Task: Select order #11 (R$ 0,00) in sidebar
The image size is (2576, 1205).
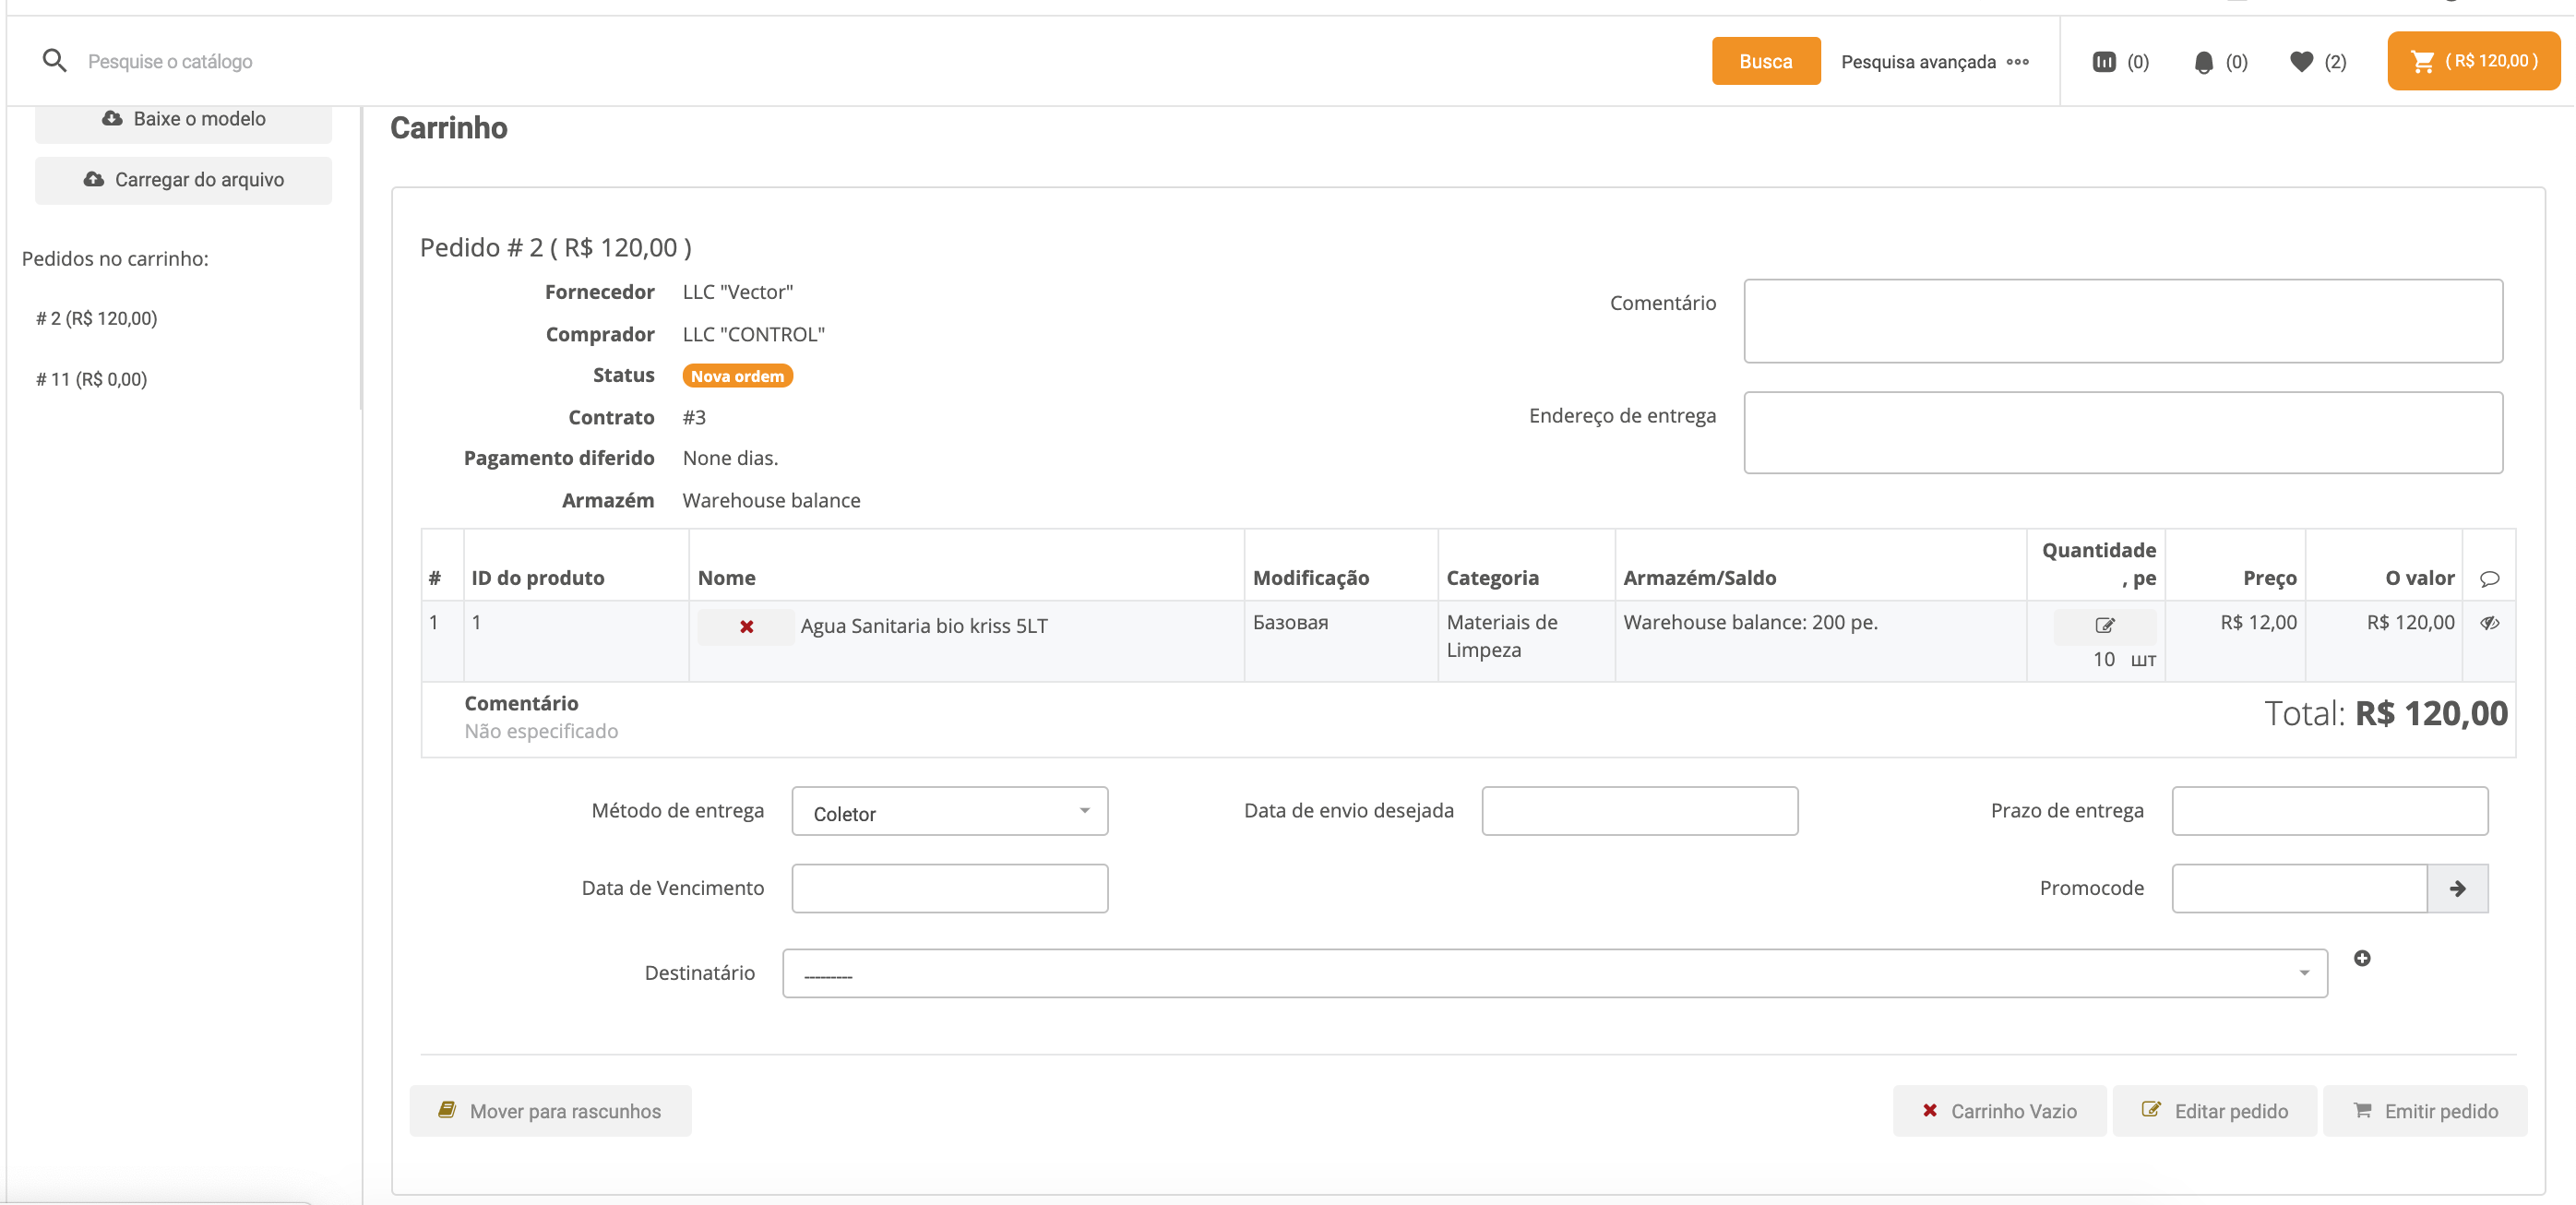Action: coord(92,379)
